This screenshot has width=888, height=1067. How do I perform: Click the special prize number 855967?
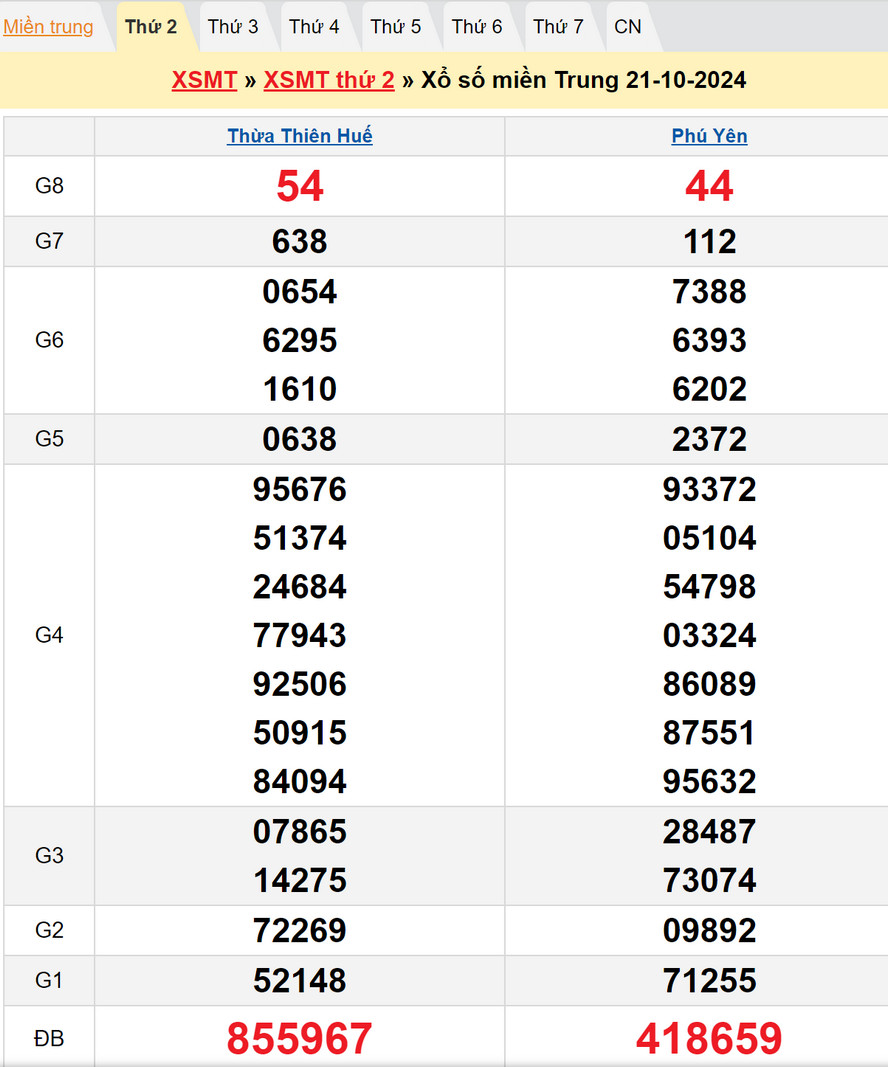coord(300,1039)
